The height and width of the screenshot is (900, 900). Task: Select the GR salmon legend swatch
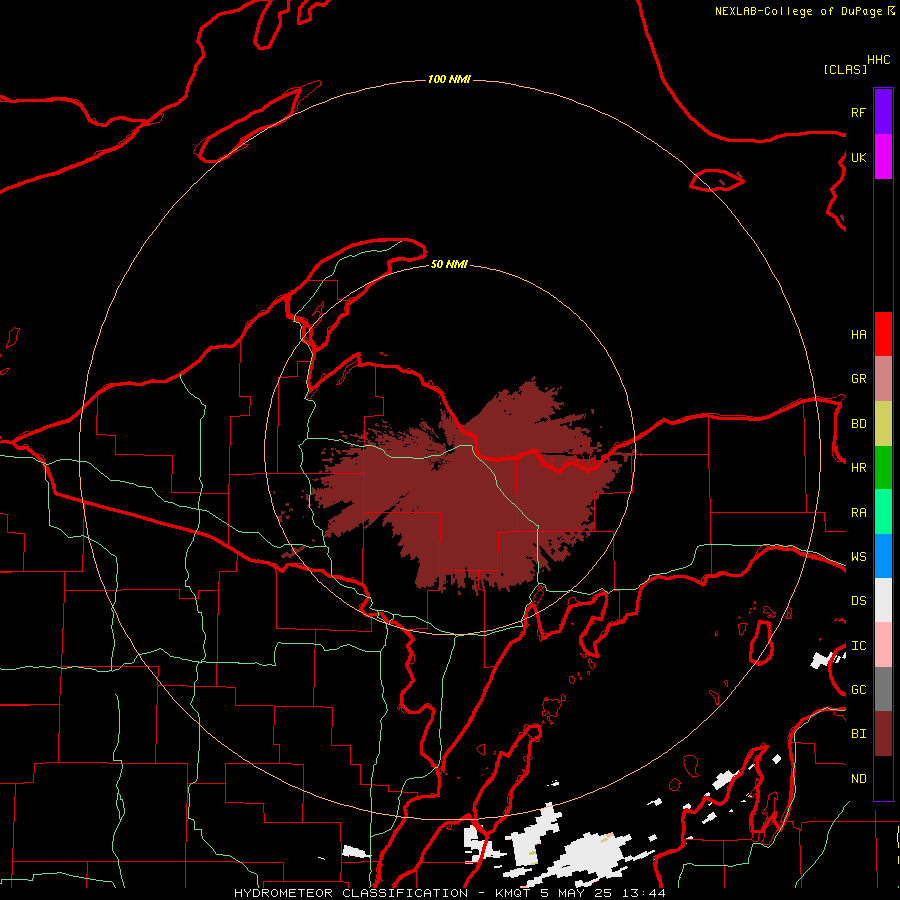tap(883, 379)
